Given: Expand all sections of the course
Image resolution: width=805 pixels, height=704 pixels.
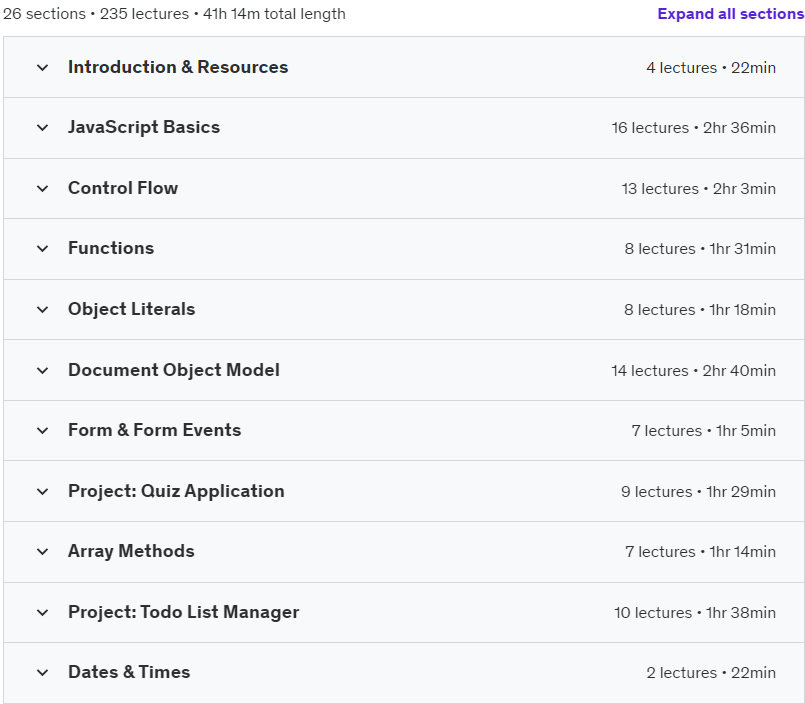Looking at the screenshot, I should click(x=731, y=14).
